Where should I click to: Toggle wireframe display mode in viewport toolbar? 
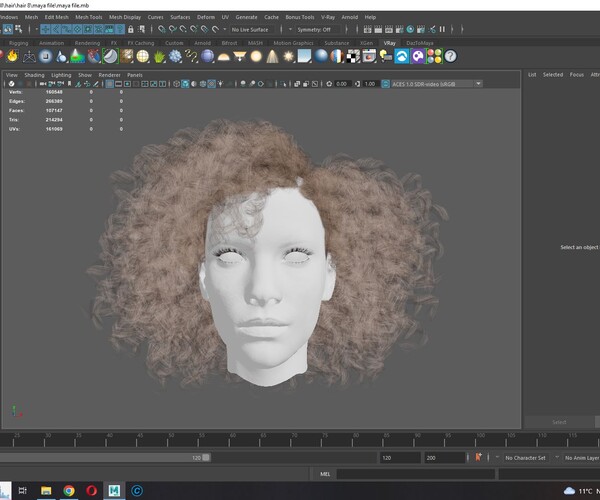176,84
